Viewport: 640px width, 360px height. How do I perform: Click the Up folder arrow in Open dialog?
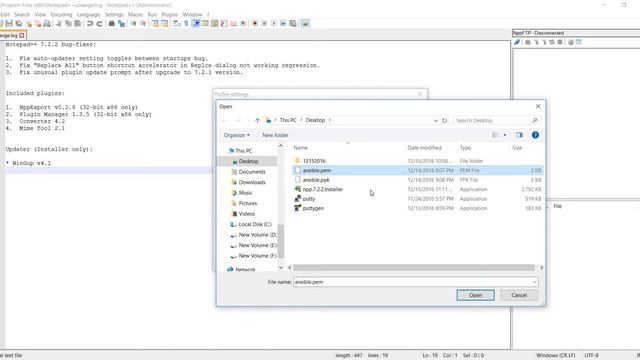257,120
